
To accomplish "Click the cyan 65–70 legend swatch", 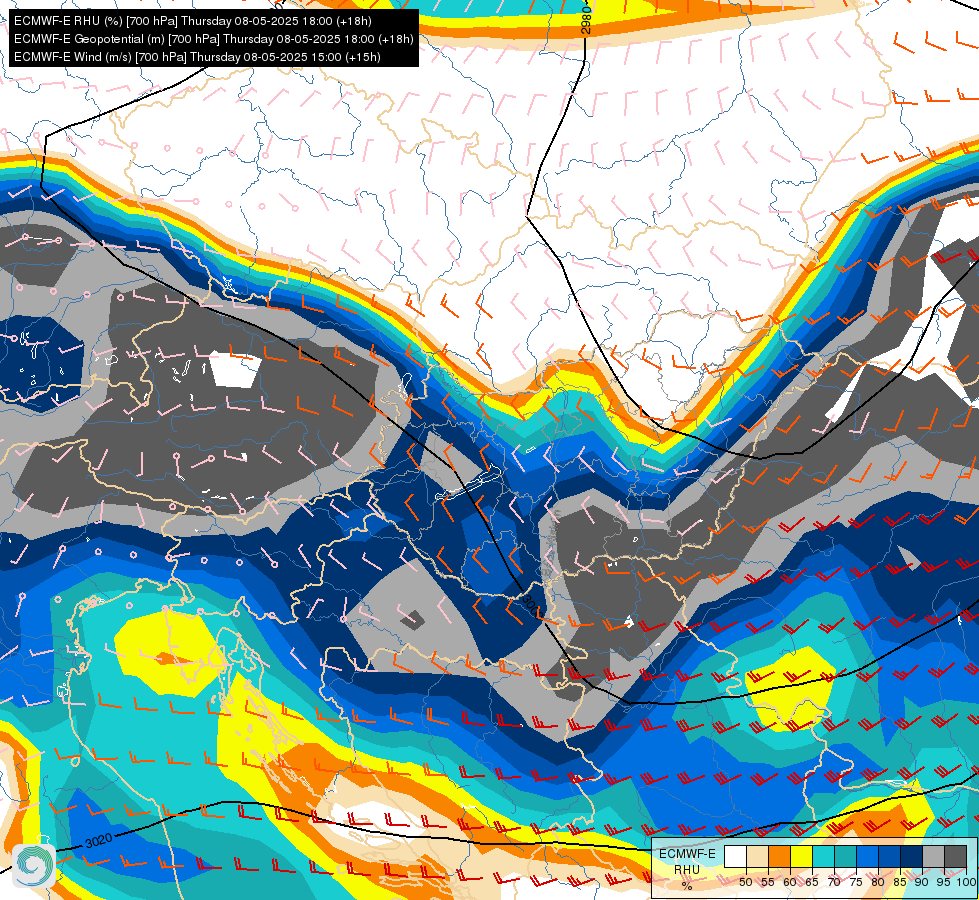I will coord(824,856).
